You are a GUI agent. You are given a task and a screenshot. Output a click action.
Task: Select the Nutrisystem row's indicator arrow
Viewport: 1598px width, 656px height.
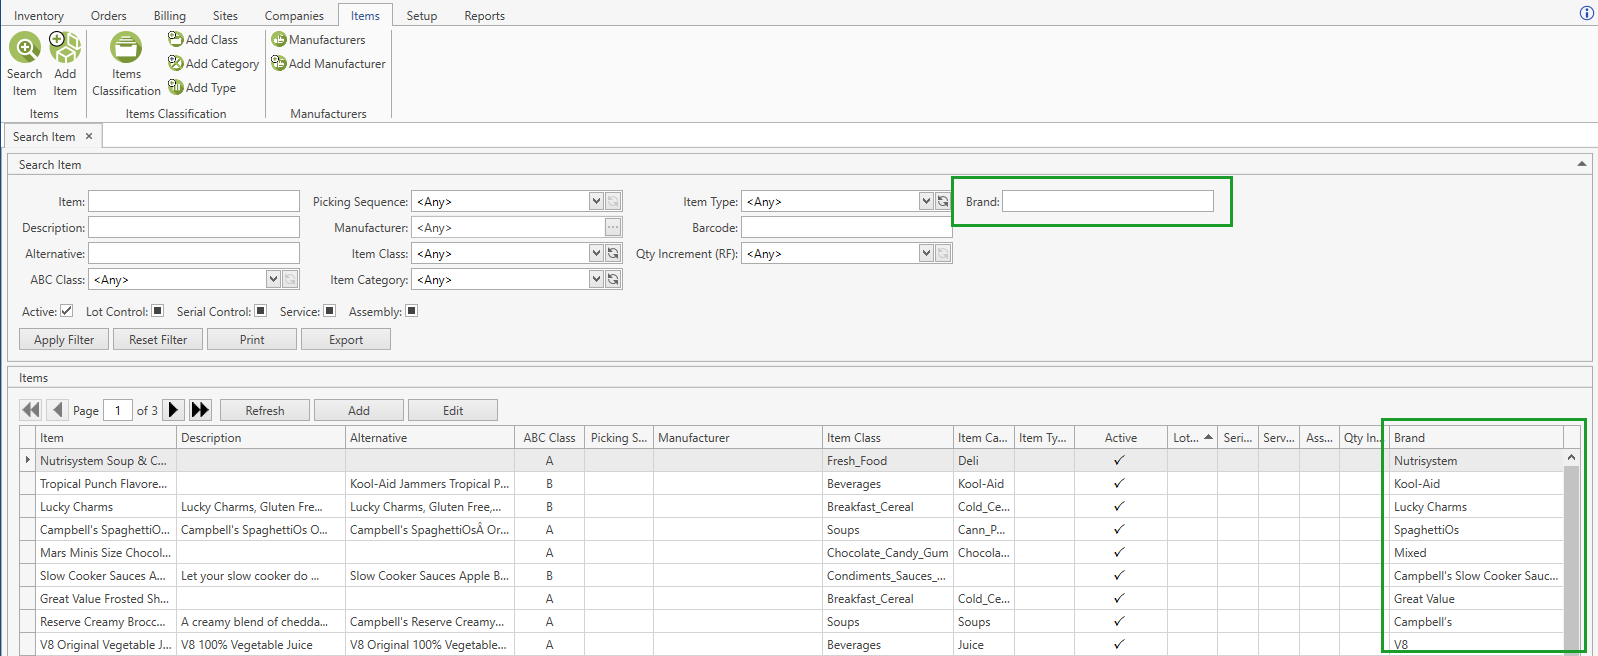click(x=28, y=460)
